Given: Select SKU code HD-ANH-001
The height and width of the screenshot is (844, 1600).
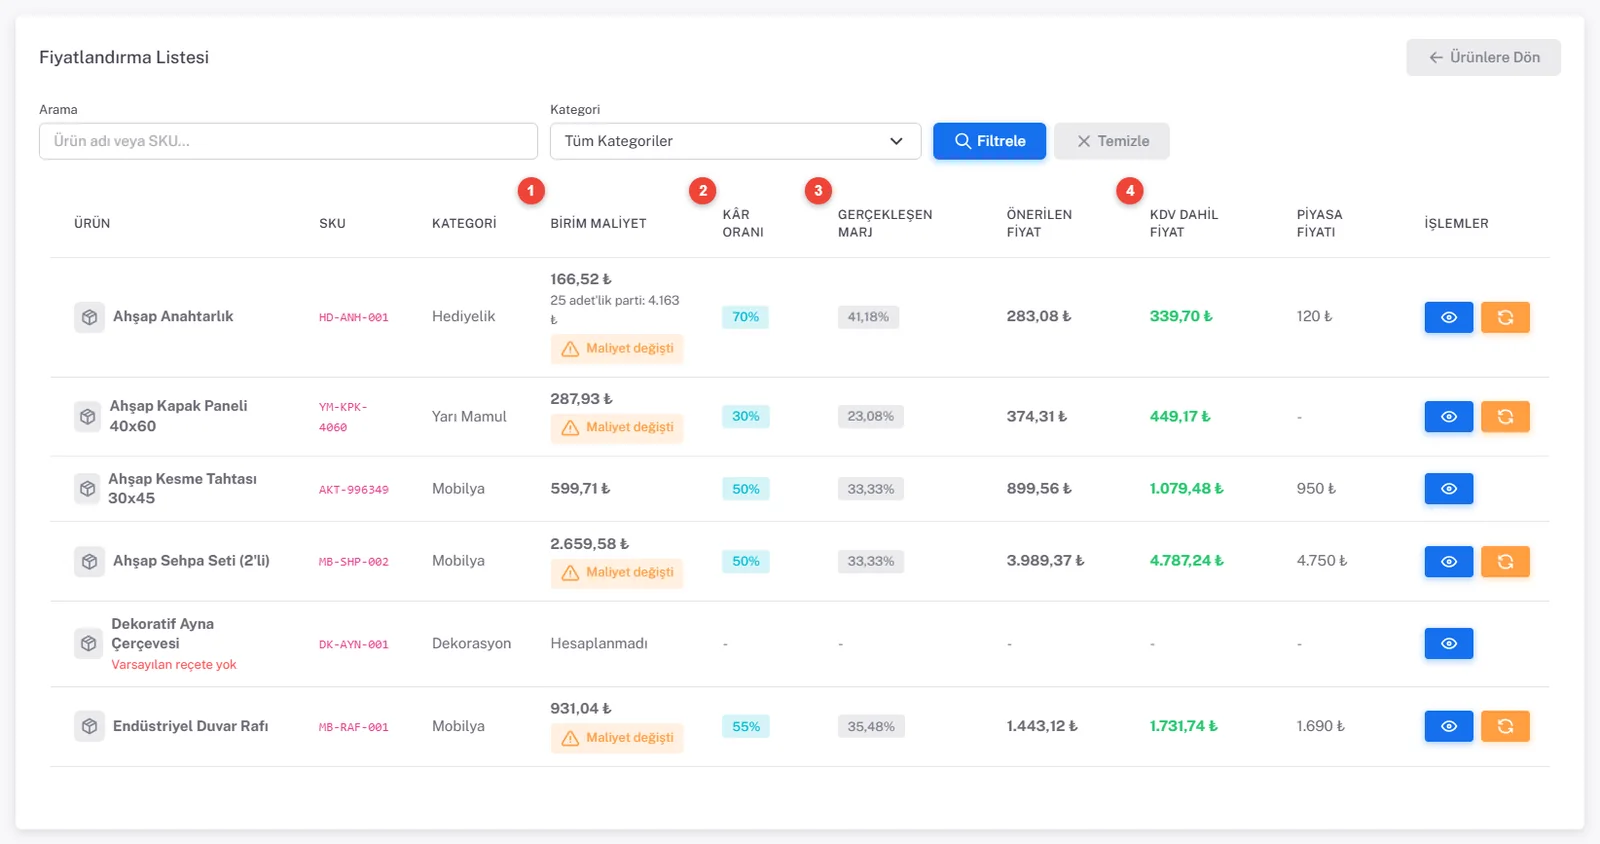Looking at the screenshot, I should pyautogui.click(x=354, y=317).
